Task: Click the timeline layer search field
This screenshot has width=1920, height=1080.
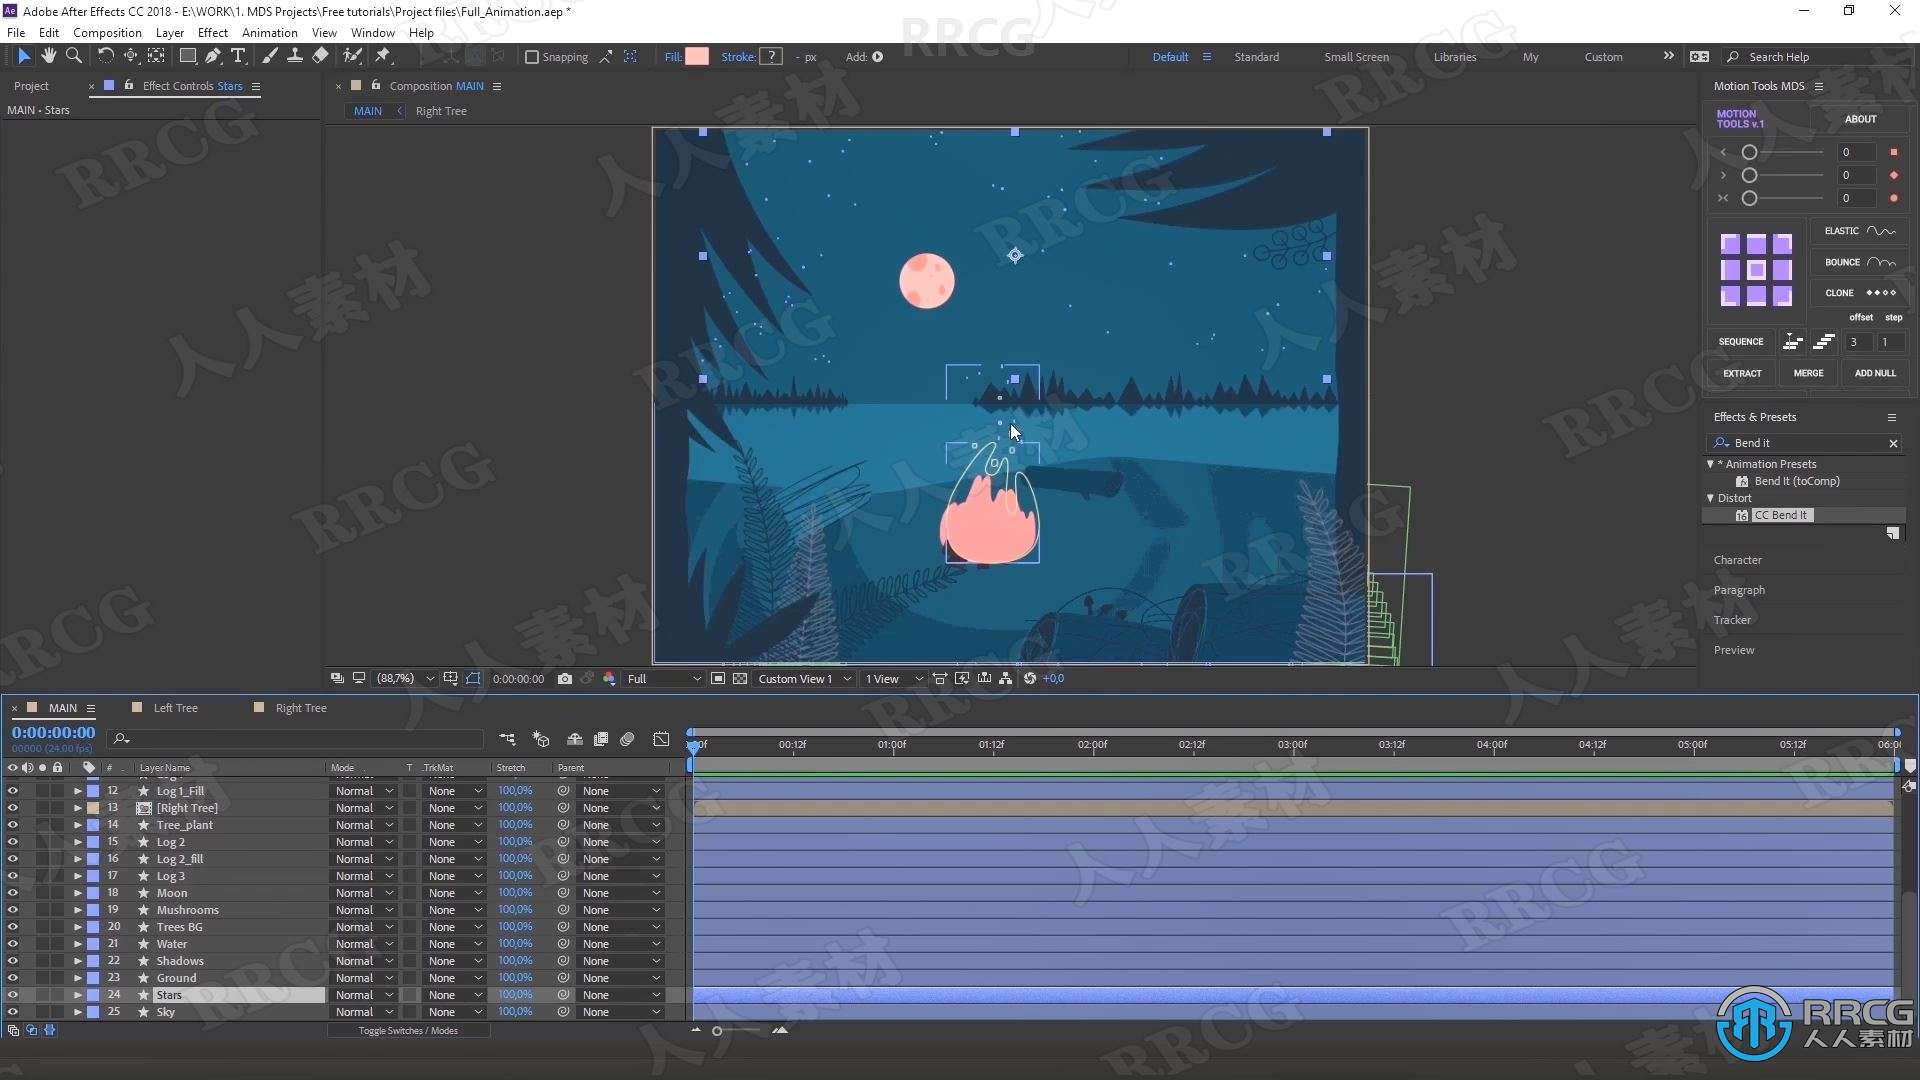Action: 296,739
